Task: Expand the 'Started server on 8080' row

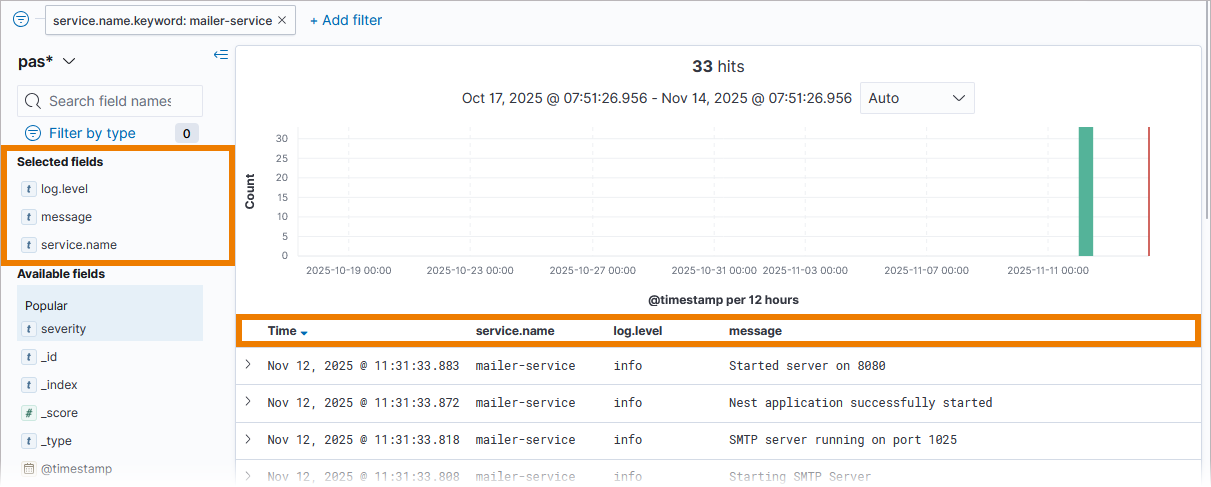Action: (248, 365)
